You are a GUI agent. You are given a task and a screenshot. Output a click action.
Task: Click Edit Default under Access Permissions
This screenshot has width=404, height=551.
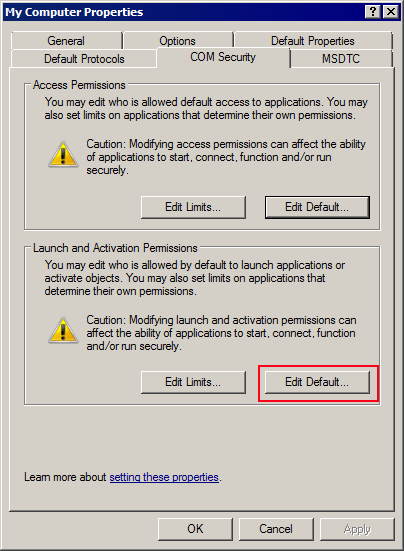[x=317, y=207]
